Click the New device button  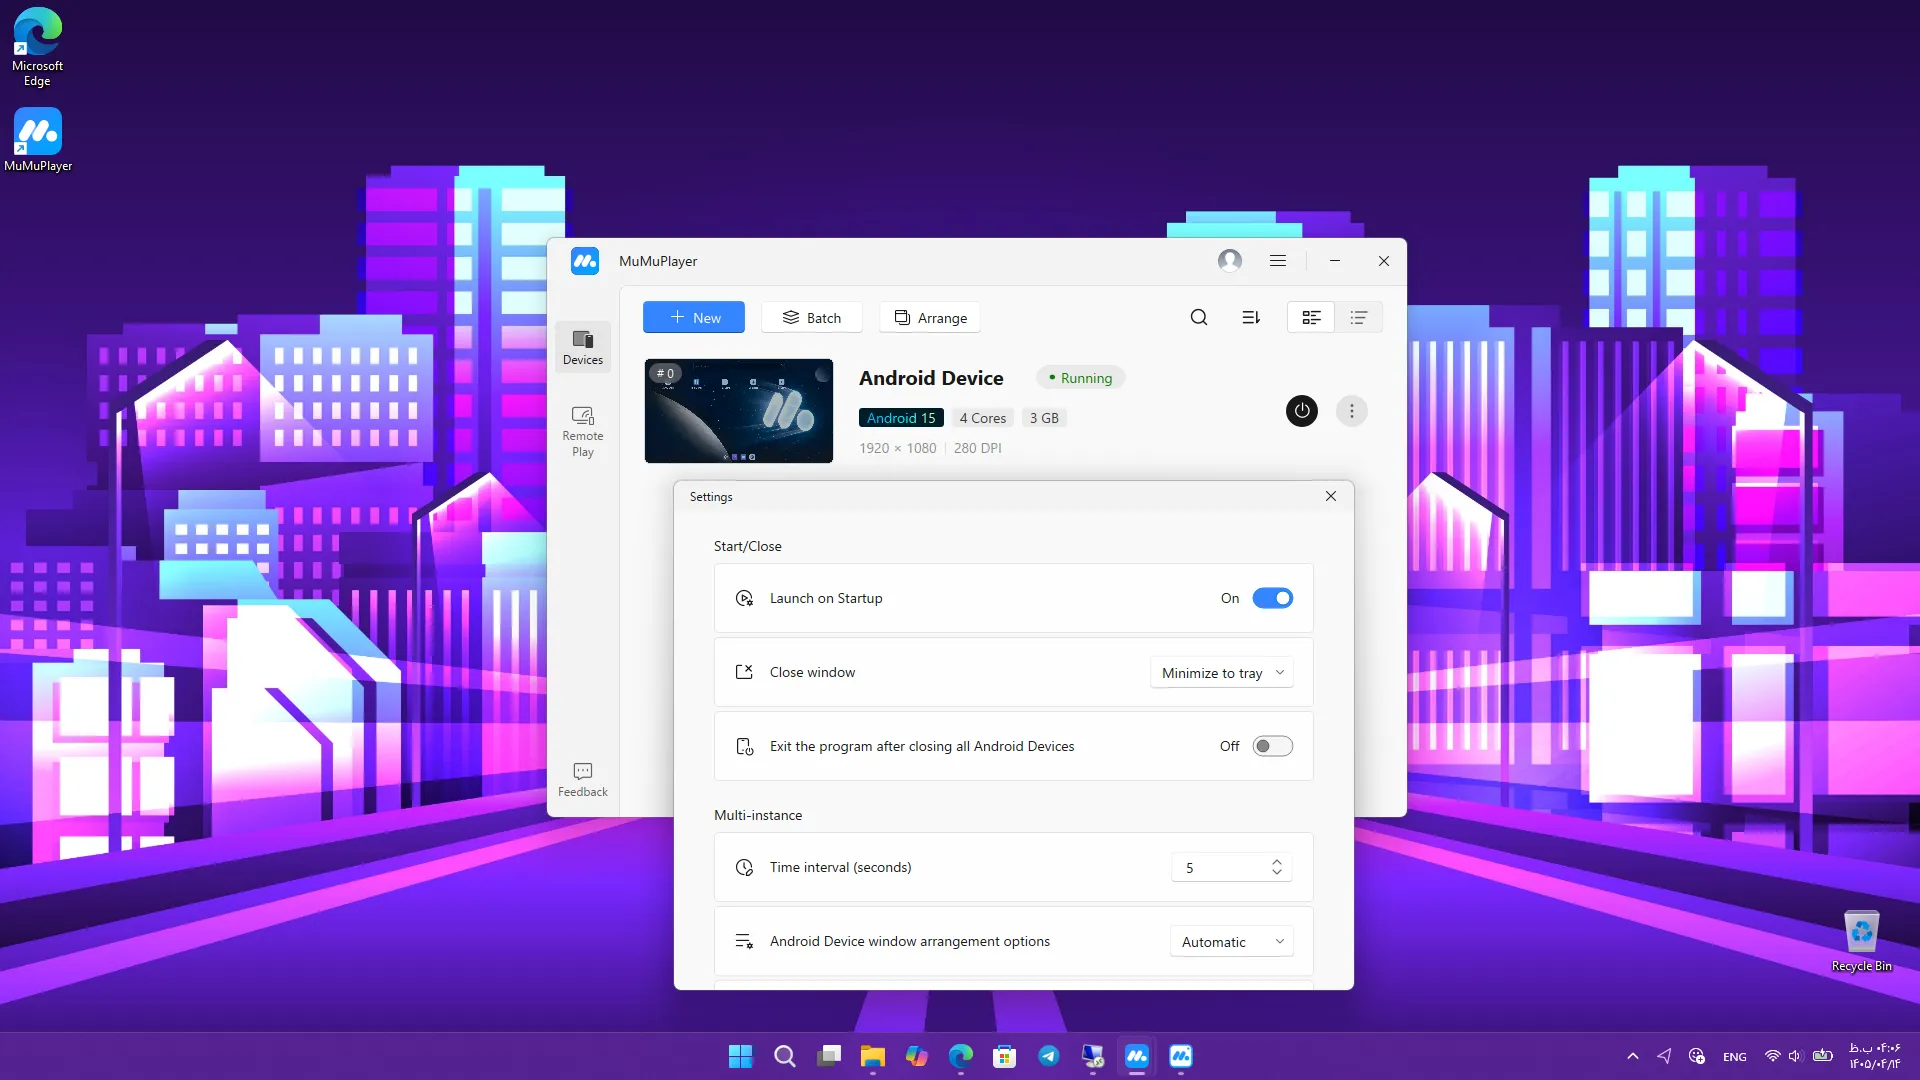pyautogui.click(x=694, y=317)
